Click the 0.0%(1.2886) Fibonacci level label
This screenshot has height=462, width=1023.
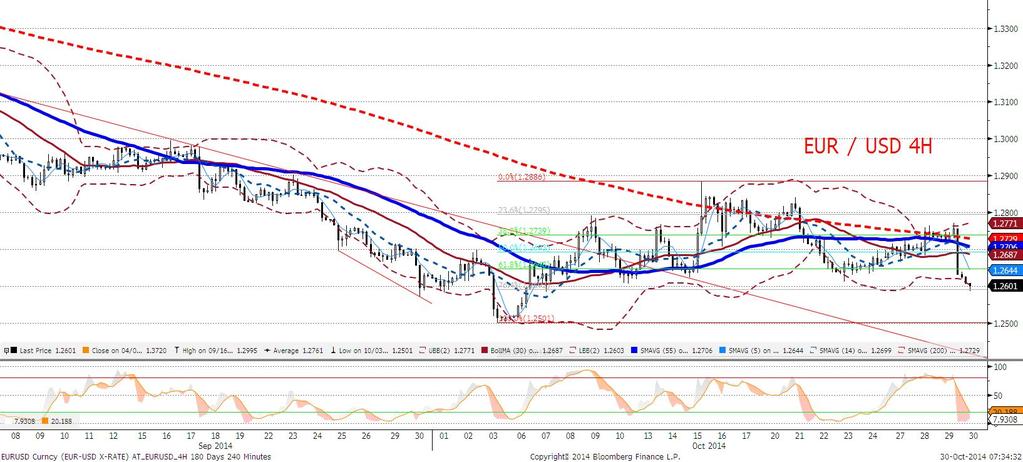pyautogui.click(x=521, y=177)
